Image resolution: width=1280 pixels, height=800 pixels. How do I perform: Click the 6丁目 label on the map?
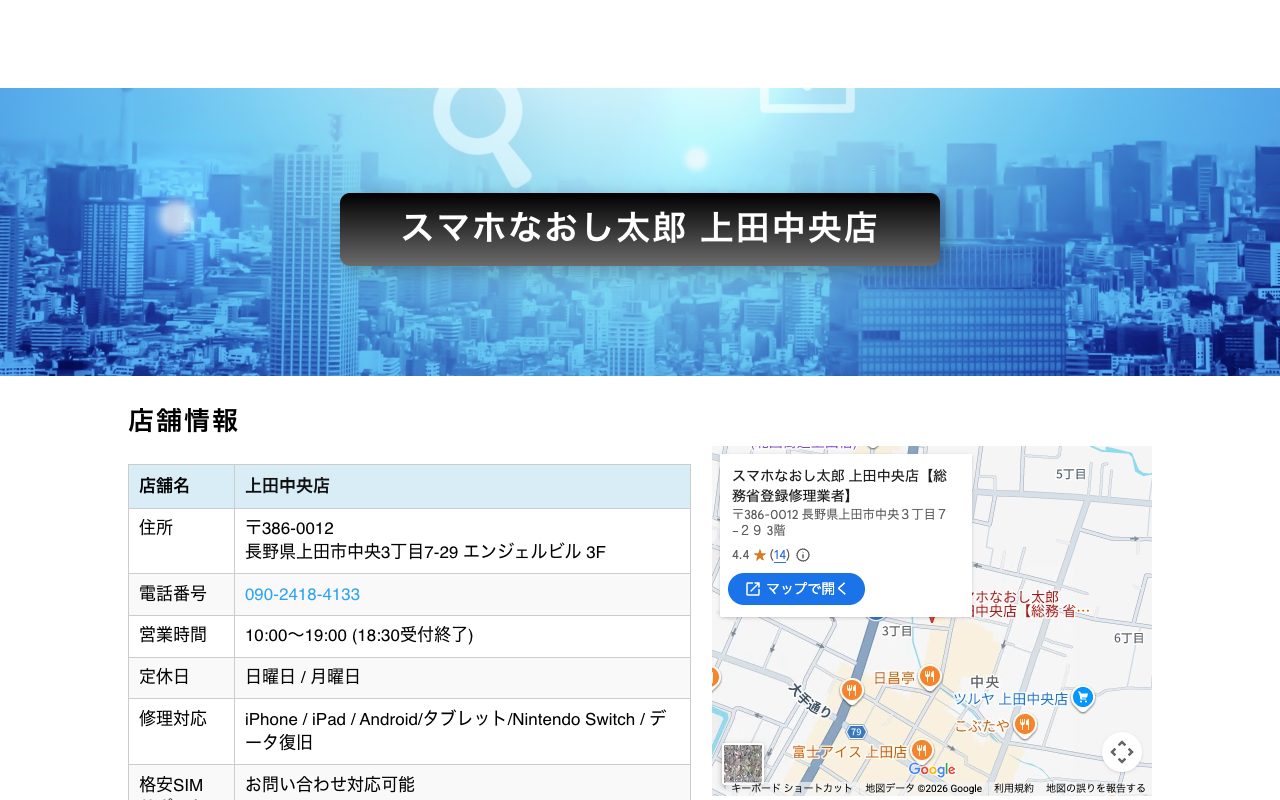[1129, 638]
